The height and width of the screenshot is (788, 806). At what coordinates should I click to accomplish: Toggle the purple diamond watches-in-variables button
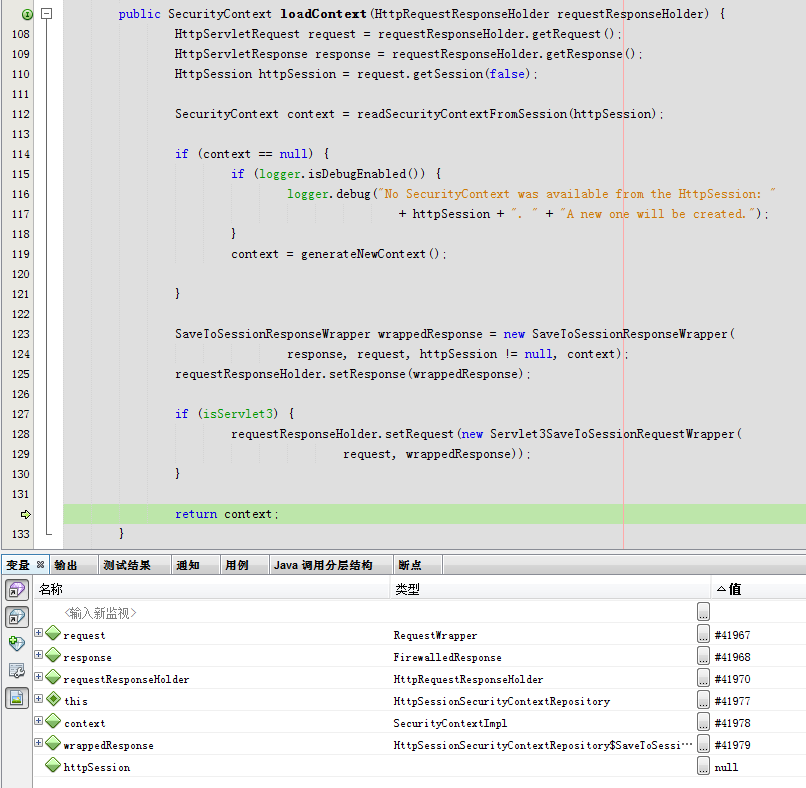[x=16, y=590]
